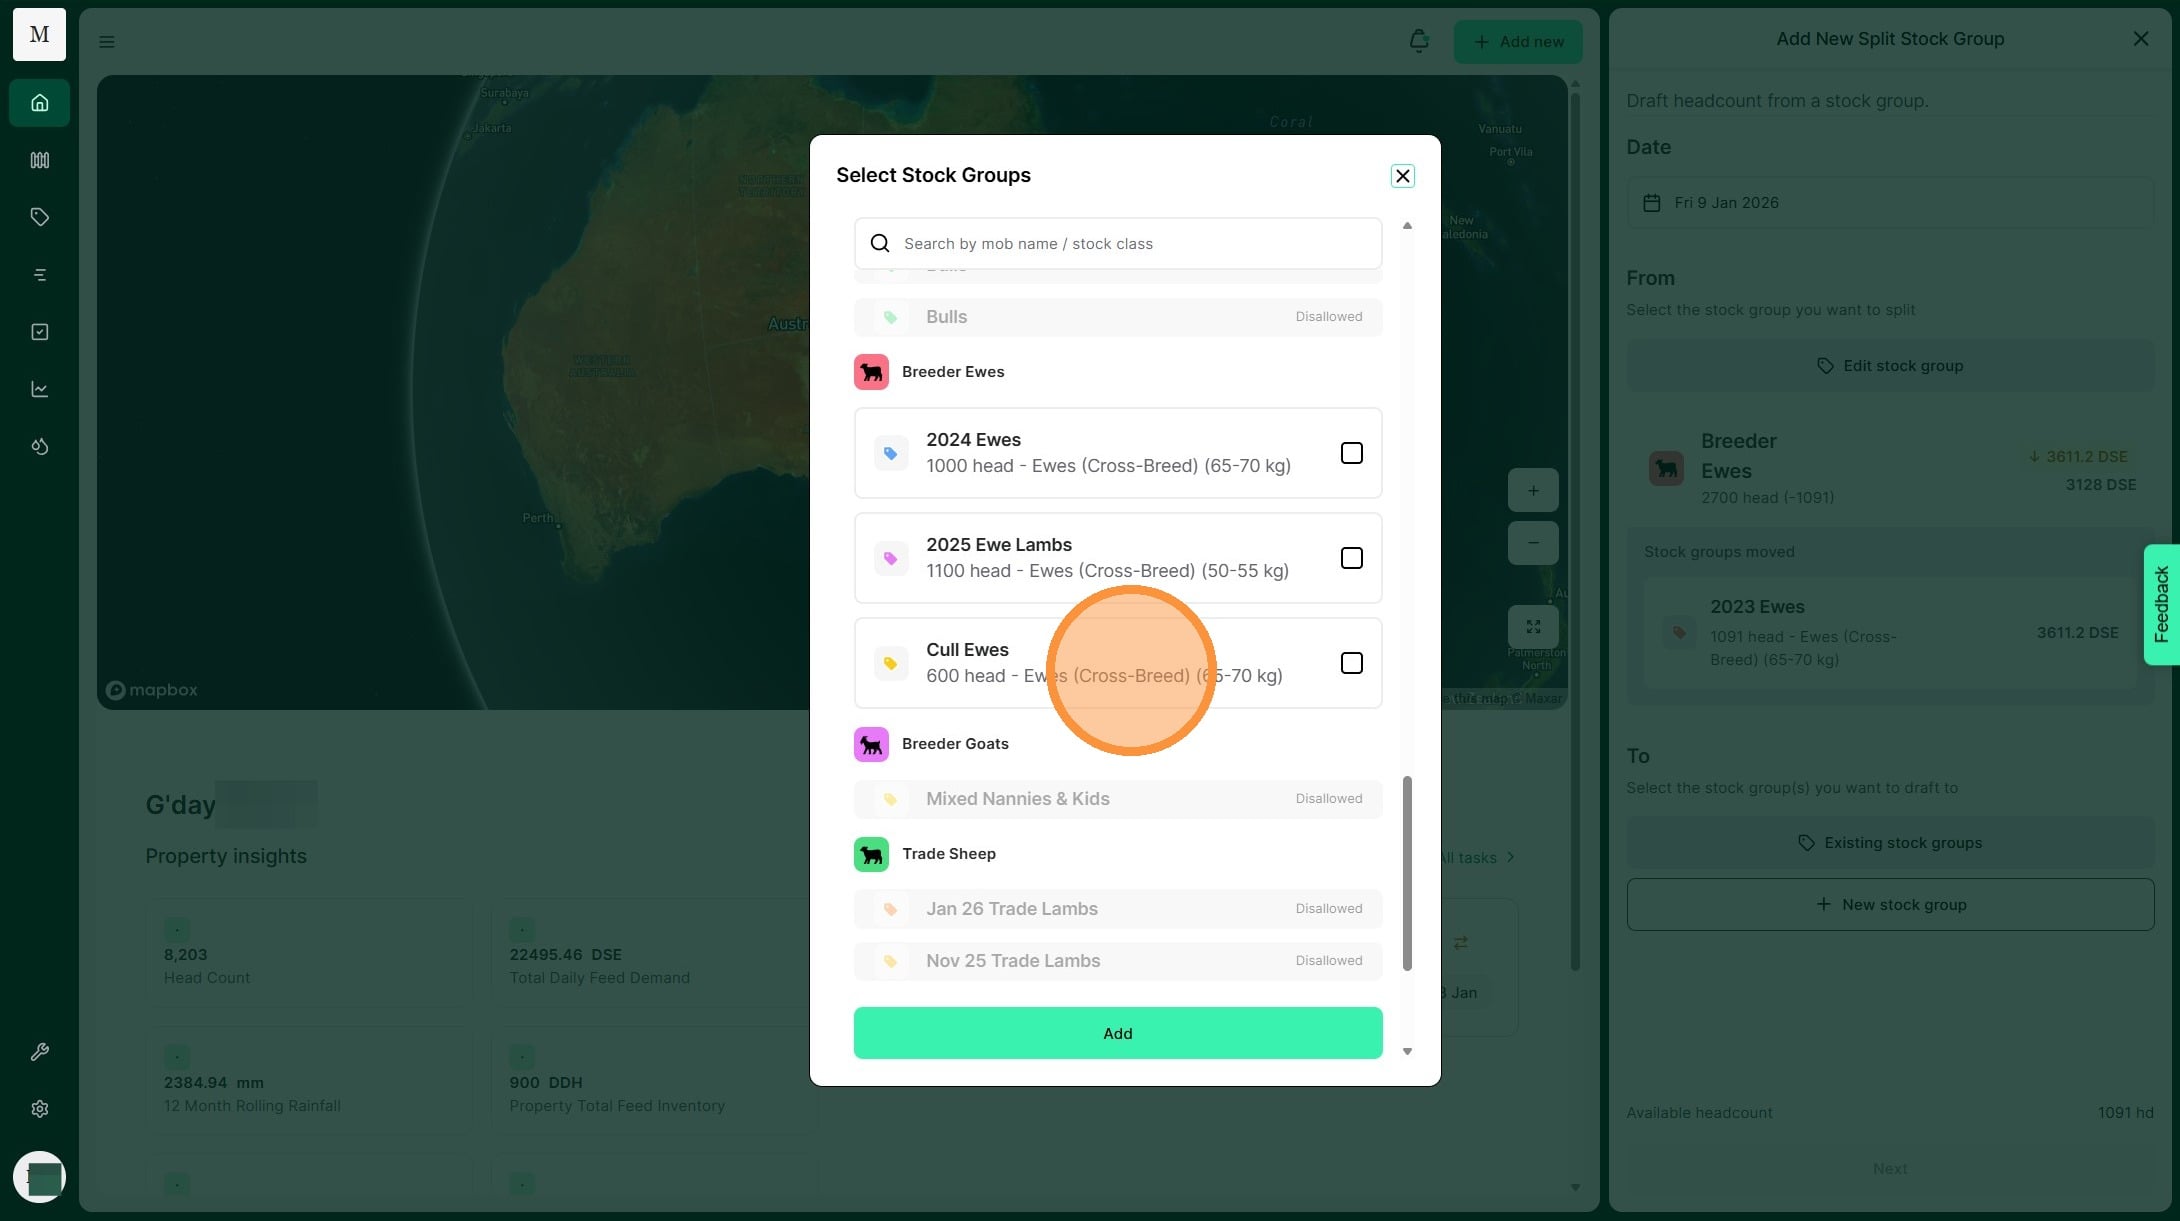The image size is (2180, 1221).
Task: Check the 2024 Ewes checkbox
Action: (x=1351, y=453)
